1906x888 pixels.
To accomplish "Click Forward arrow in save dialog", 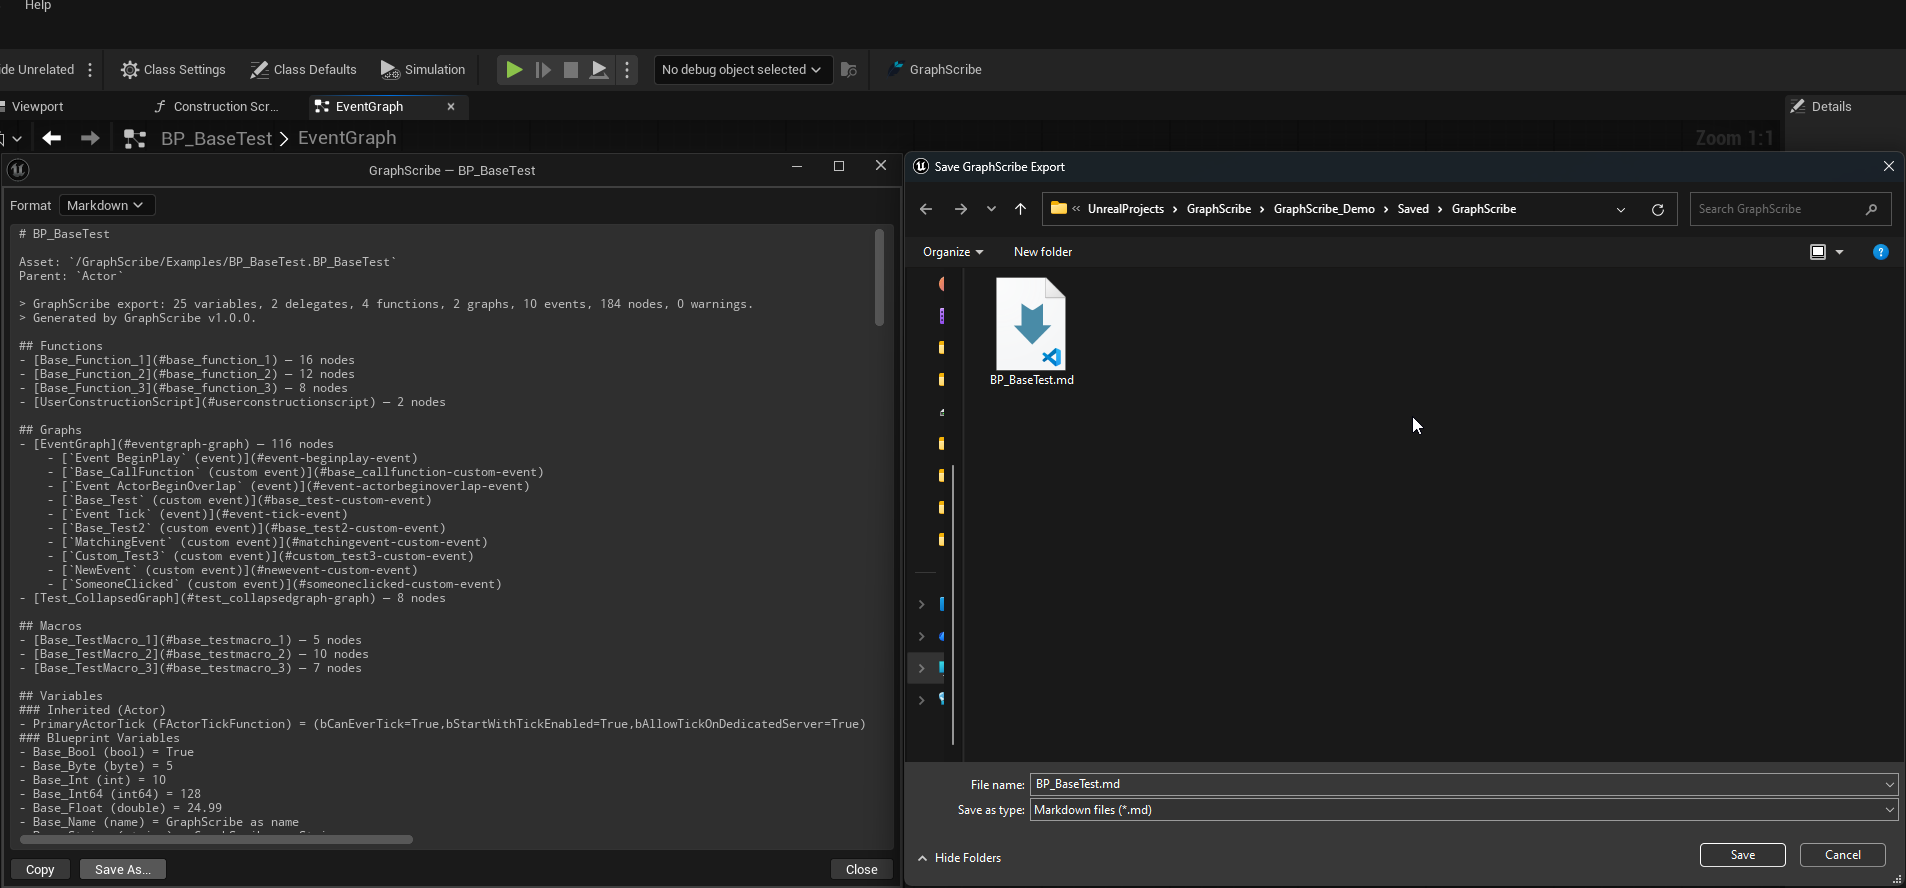I will pos(960,209).
